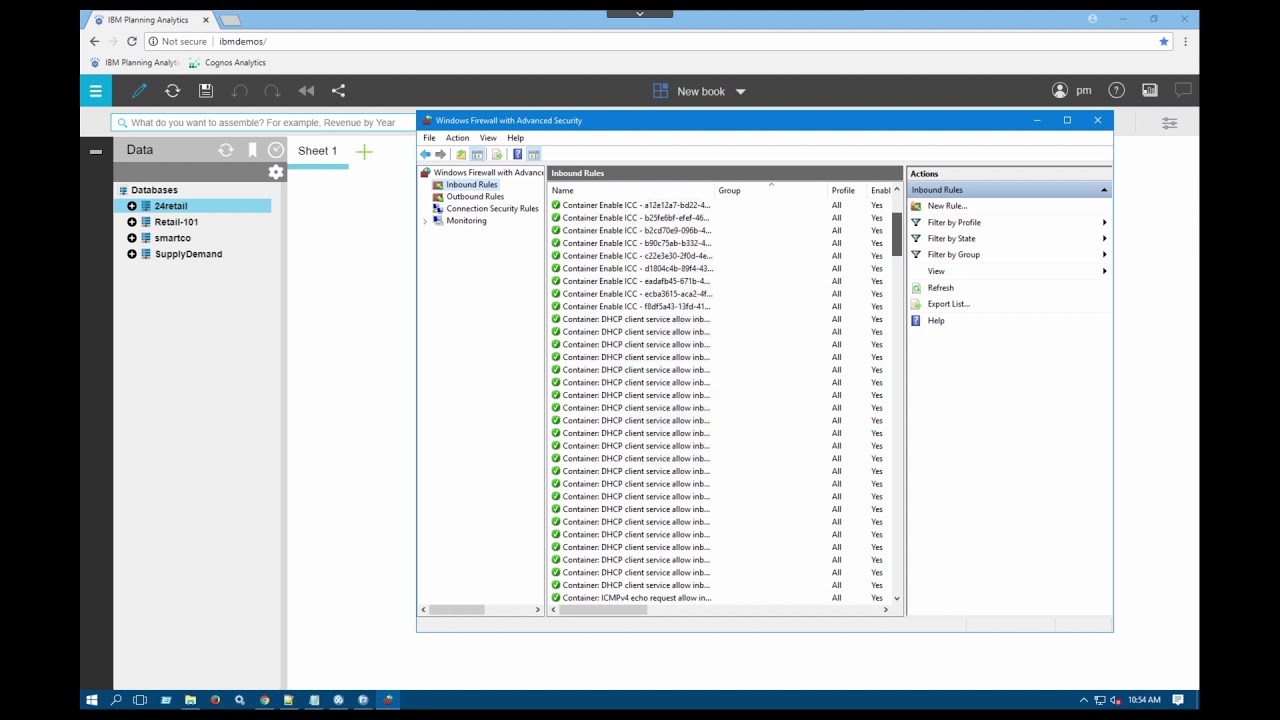Open the share icon in the toolbar

pyautogui.click(x=338, y=91)
